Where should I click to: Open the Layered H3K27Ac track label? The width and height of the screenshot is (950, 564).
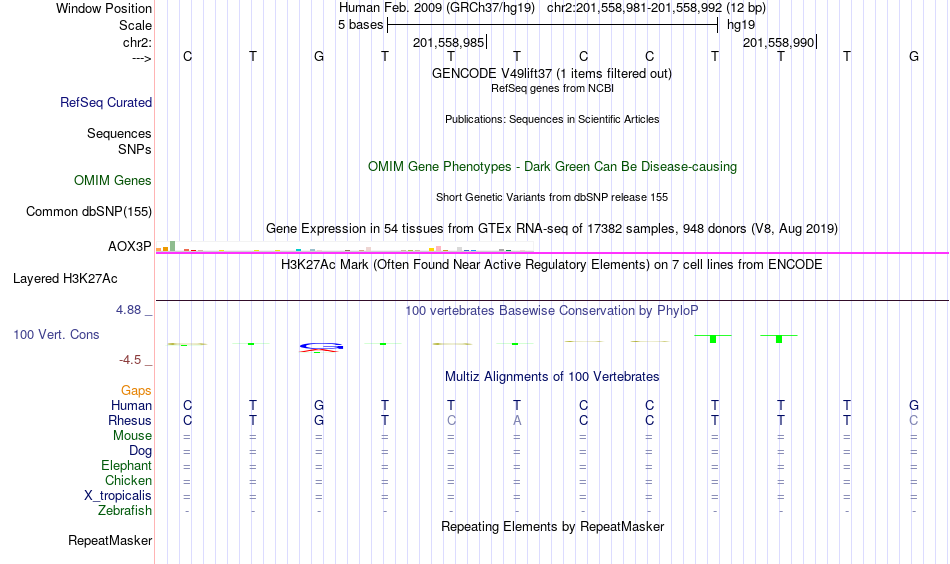(65, 279)
